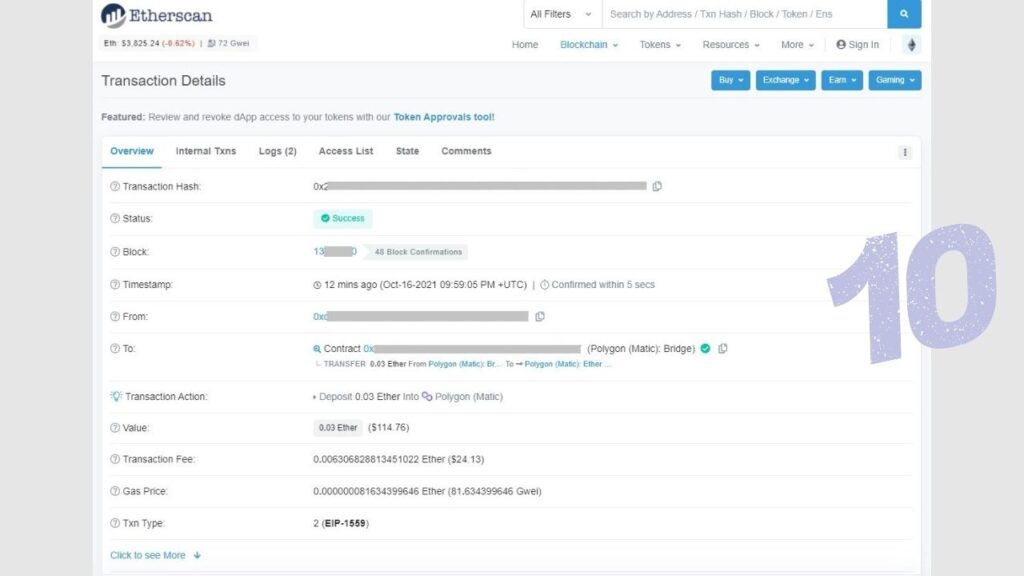Click the lightbulb icon beside Transaction Action
The image size is (1024, 576).
click(116, 396)
